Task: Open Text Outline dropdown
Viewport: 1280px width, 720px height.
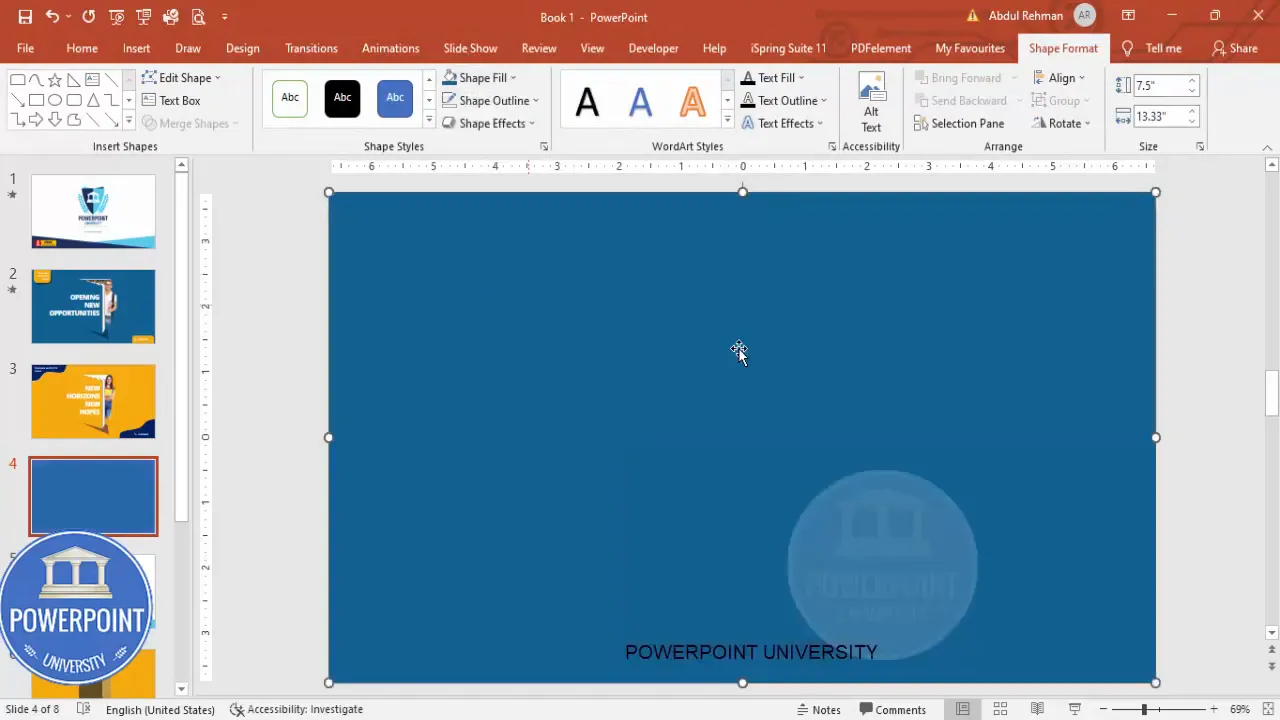Action: (784, 100)
